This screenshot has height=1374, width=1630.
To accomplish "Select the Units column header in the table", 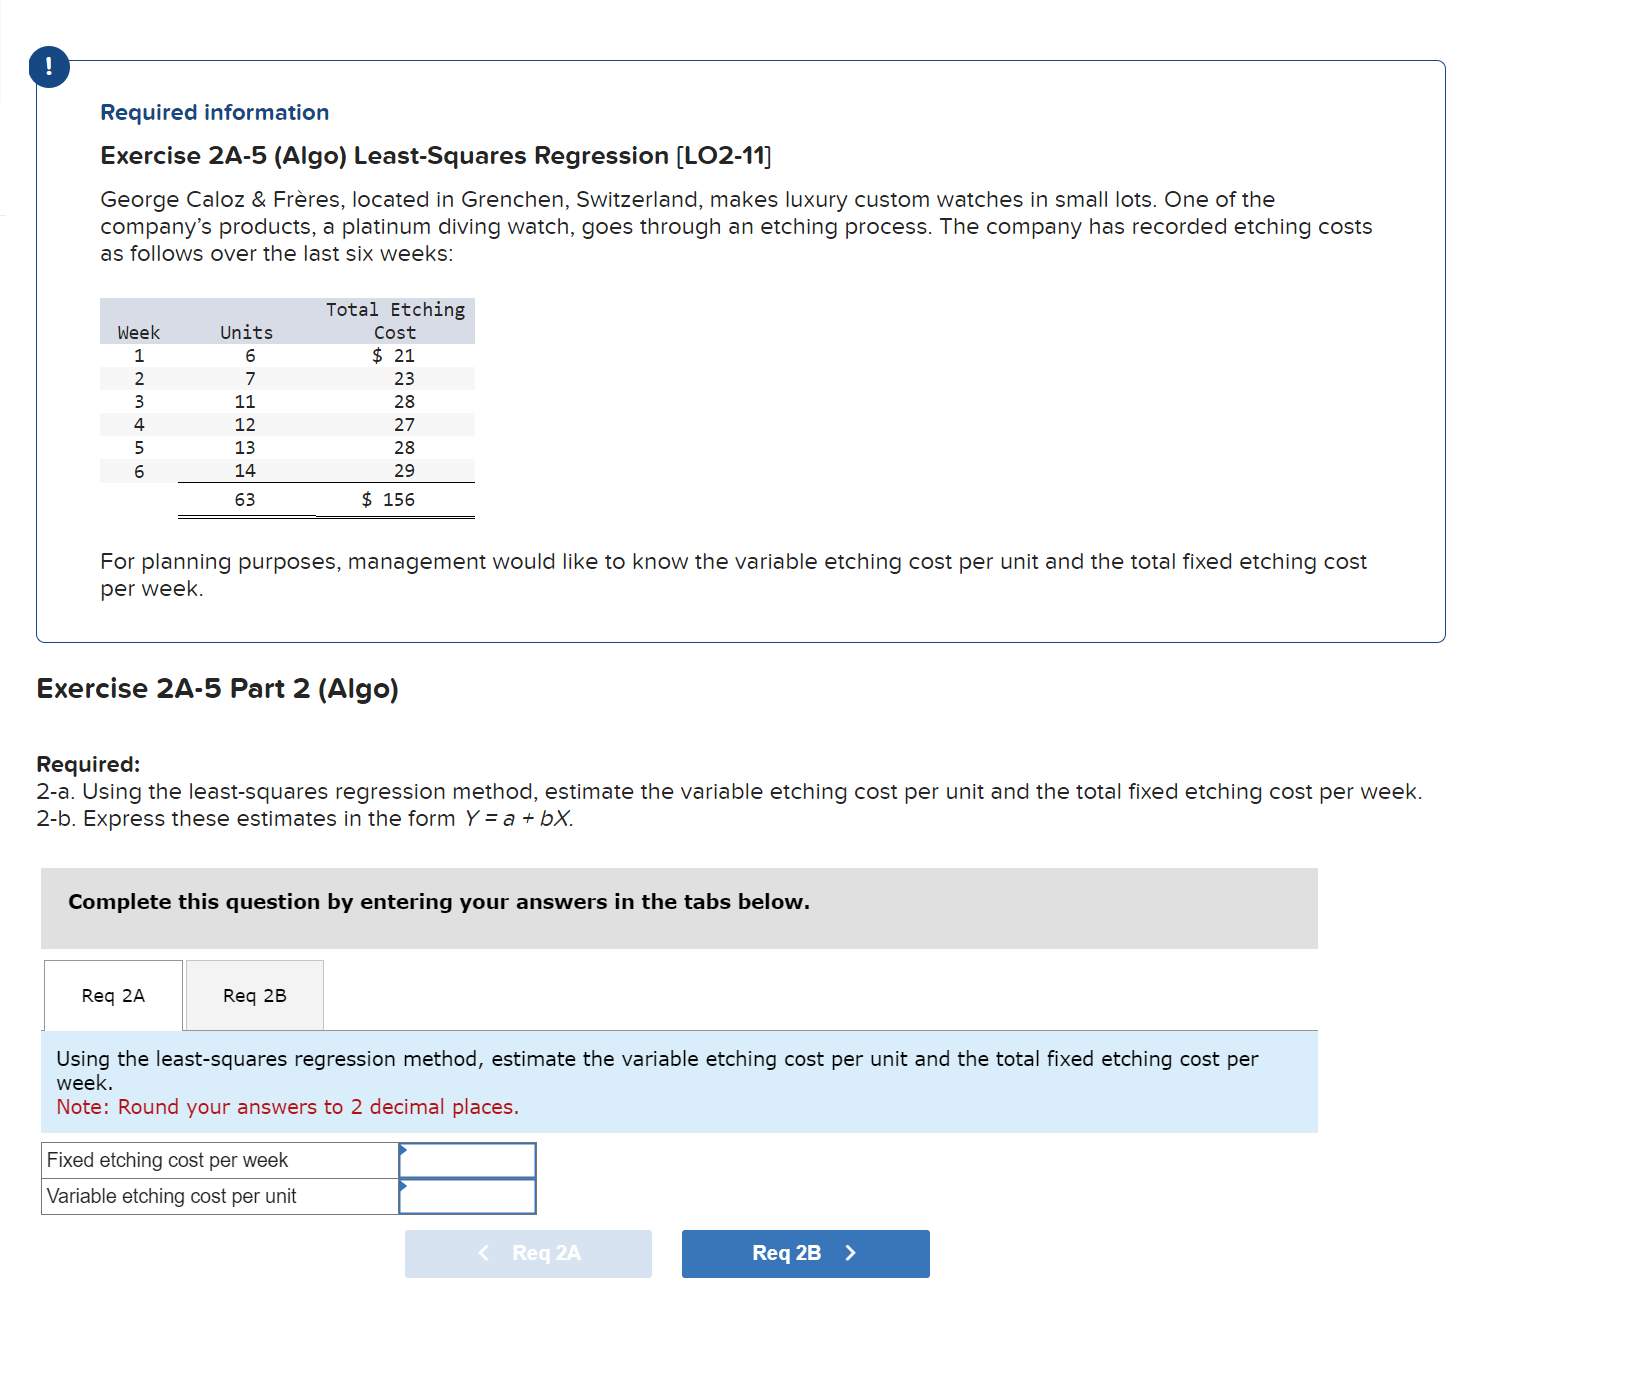I will [245, 332].
